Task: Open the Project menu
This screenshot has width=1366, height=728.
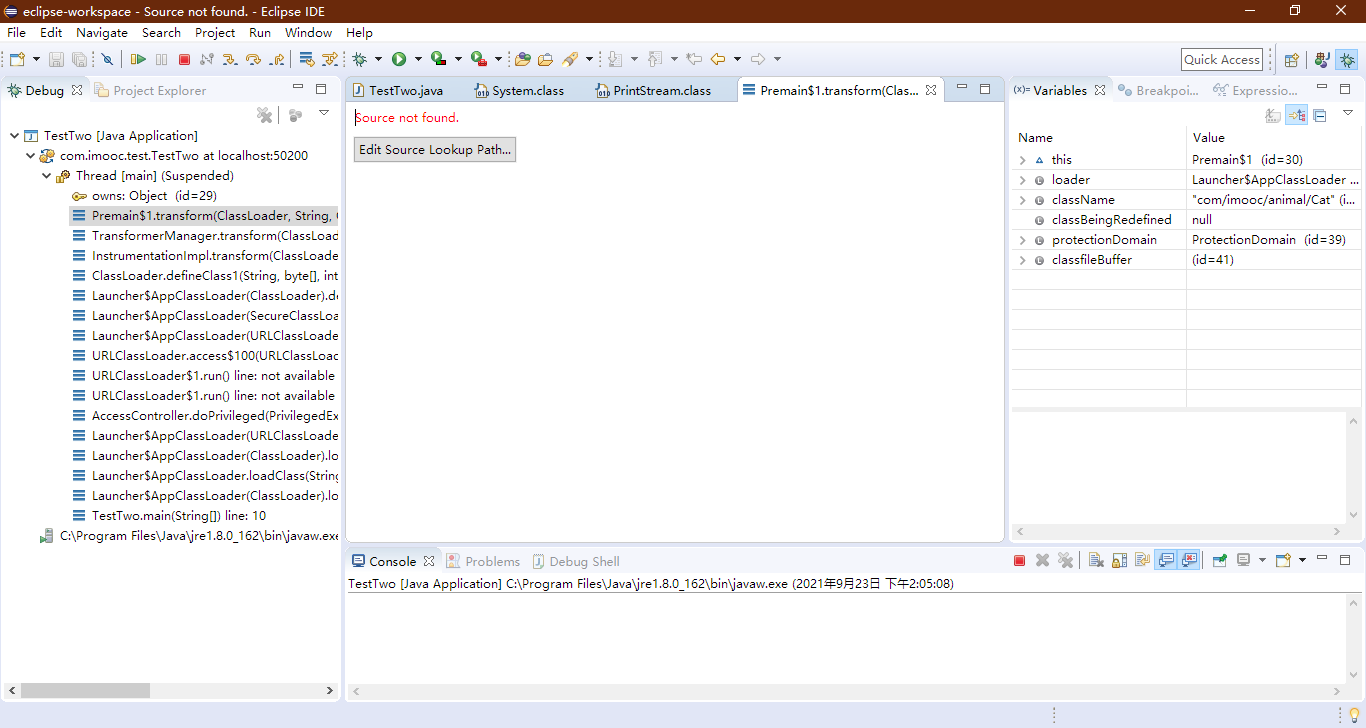Action: pos(215,33)
